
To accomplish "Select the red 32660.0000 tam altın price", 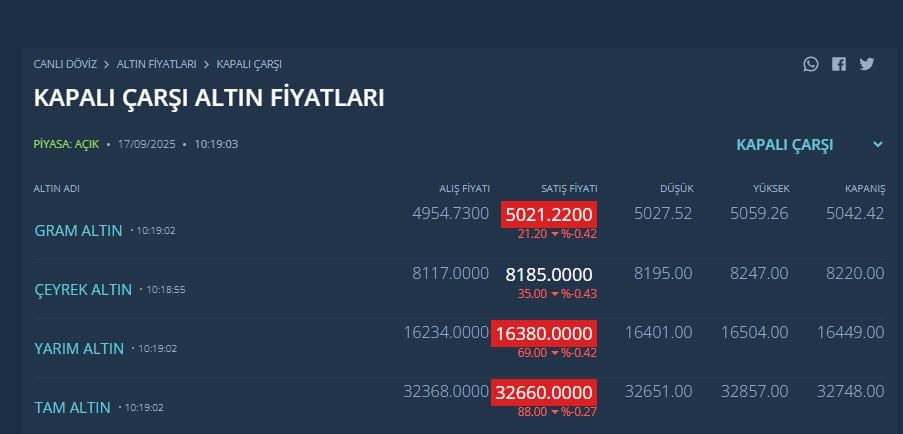I will pos(544,393).
